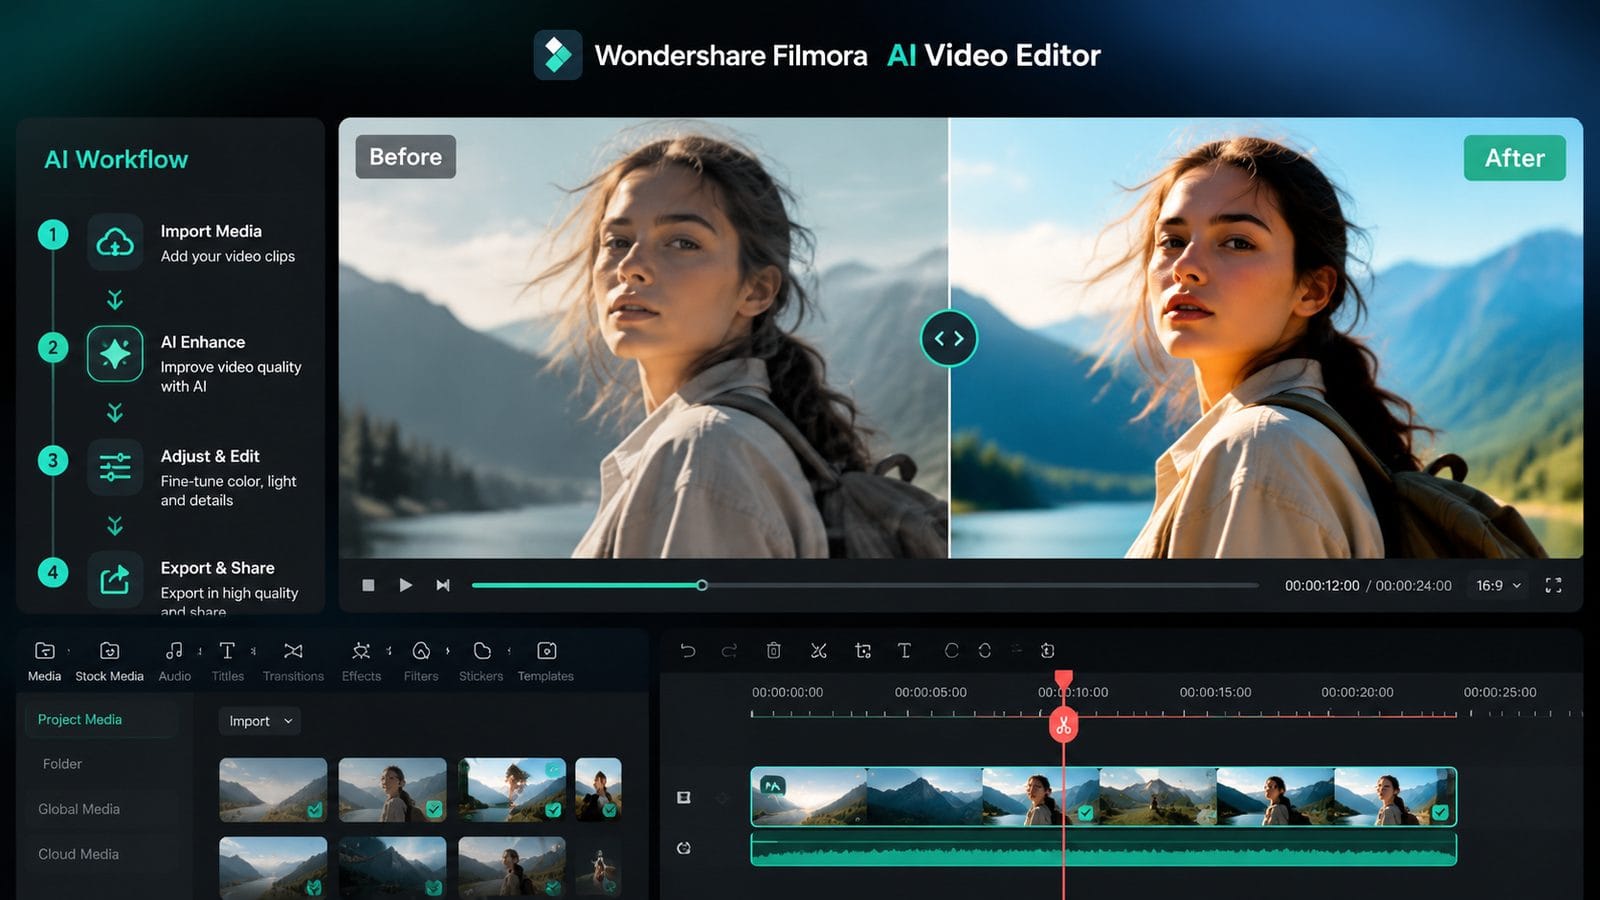Select Global Media in the sidebar
Screen dimensions: 1600x900
79,809
